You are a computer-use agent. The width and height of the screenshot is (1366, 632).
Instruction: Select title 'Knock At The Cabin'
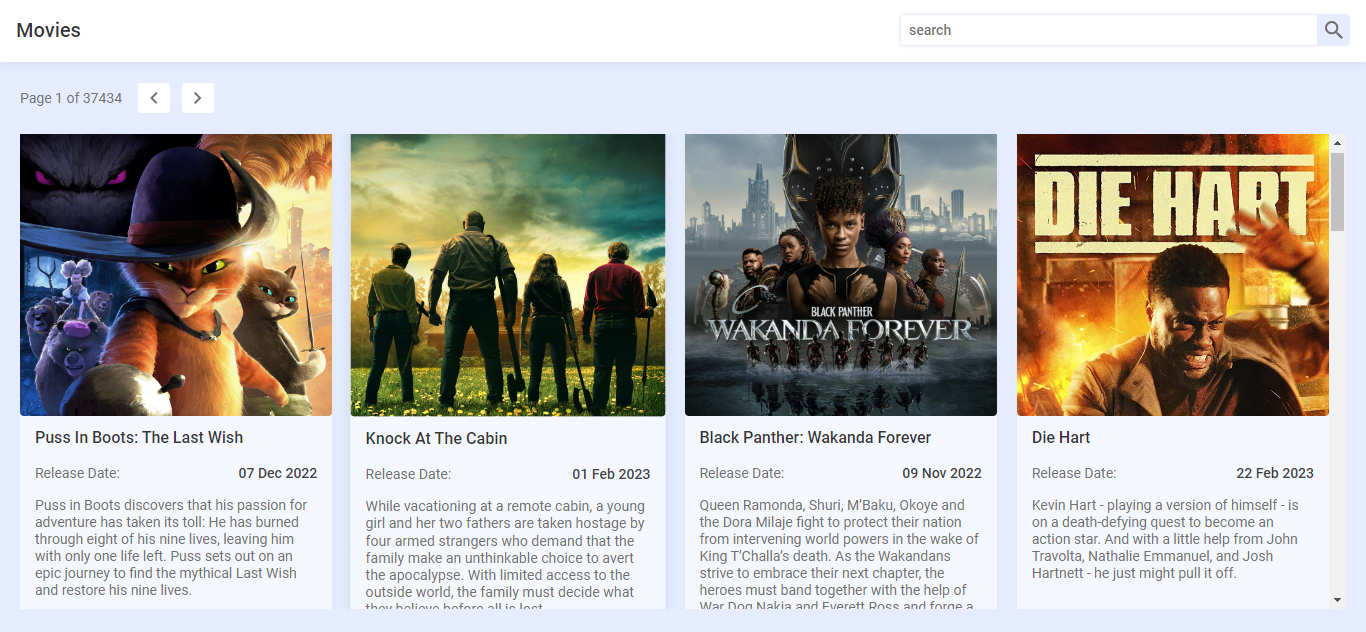click(x=436, y=439)
